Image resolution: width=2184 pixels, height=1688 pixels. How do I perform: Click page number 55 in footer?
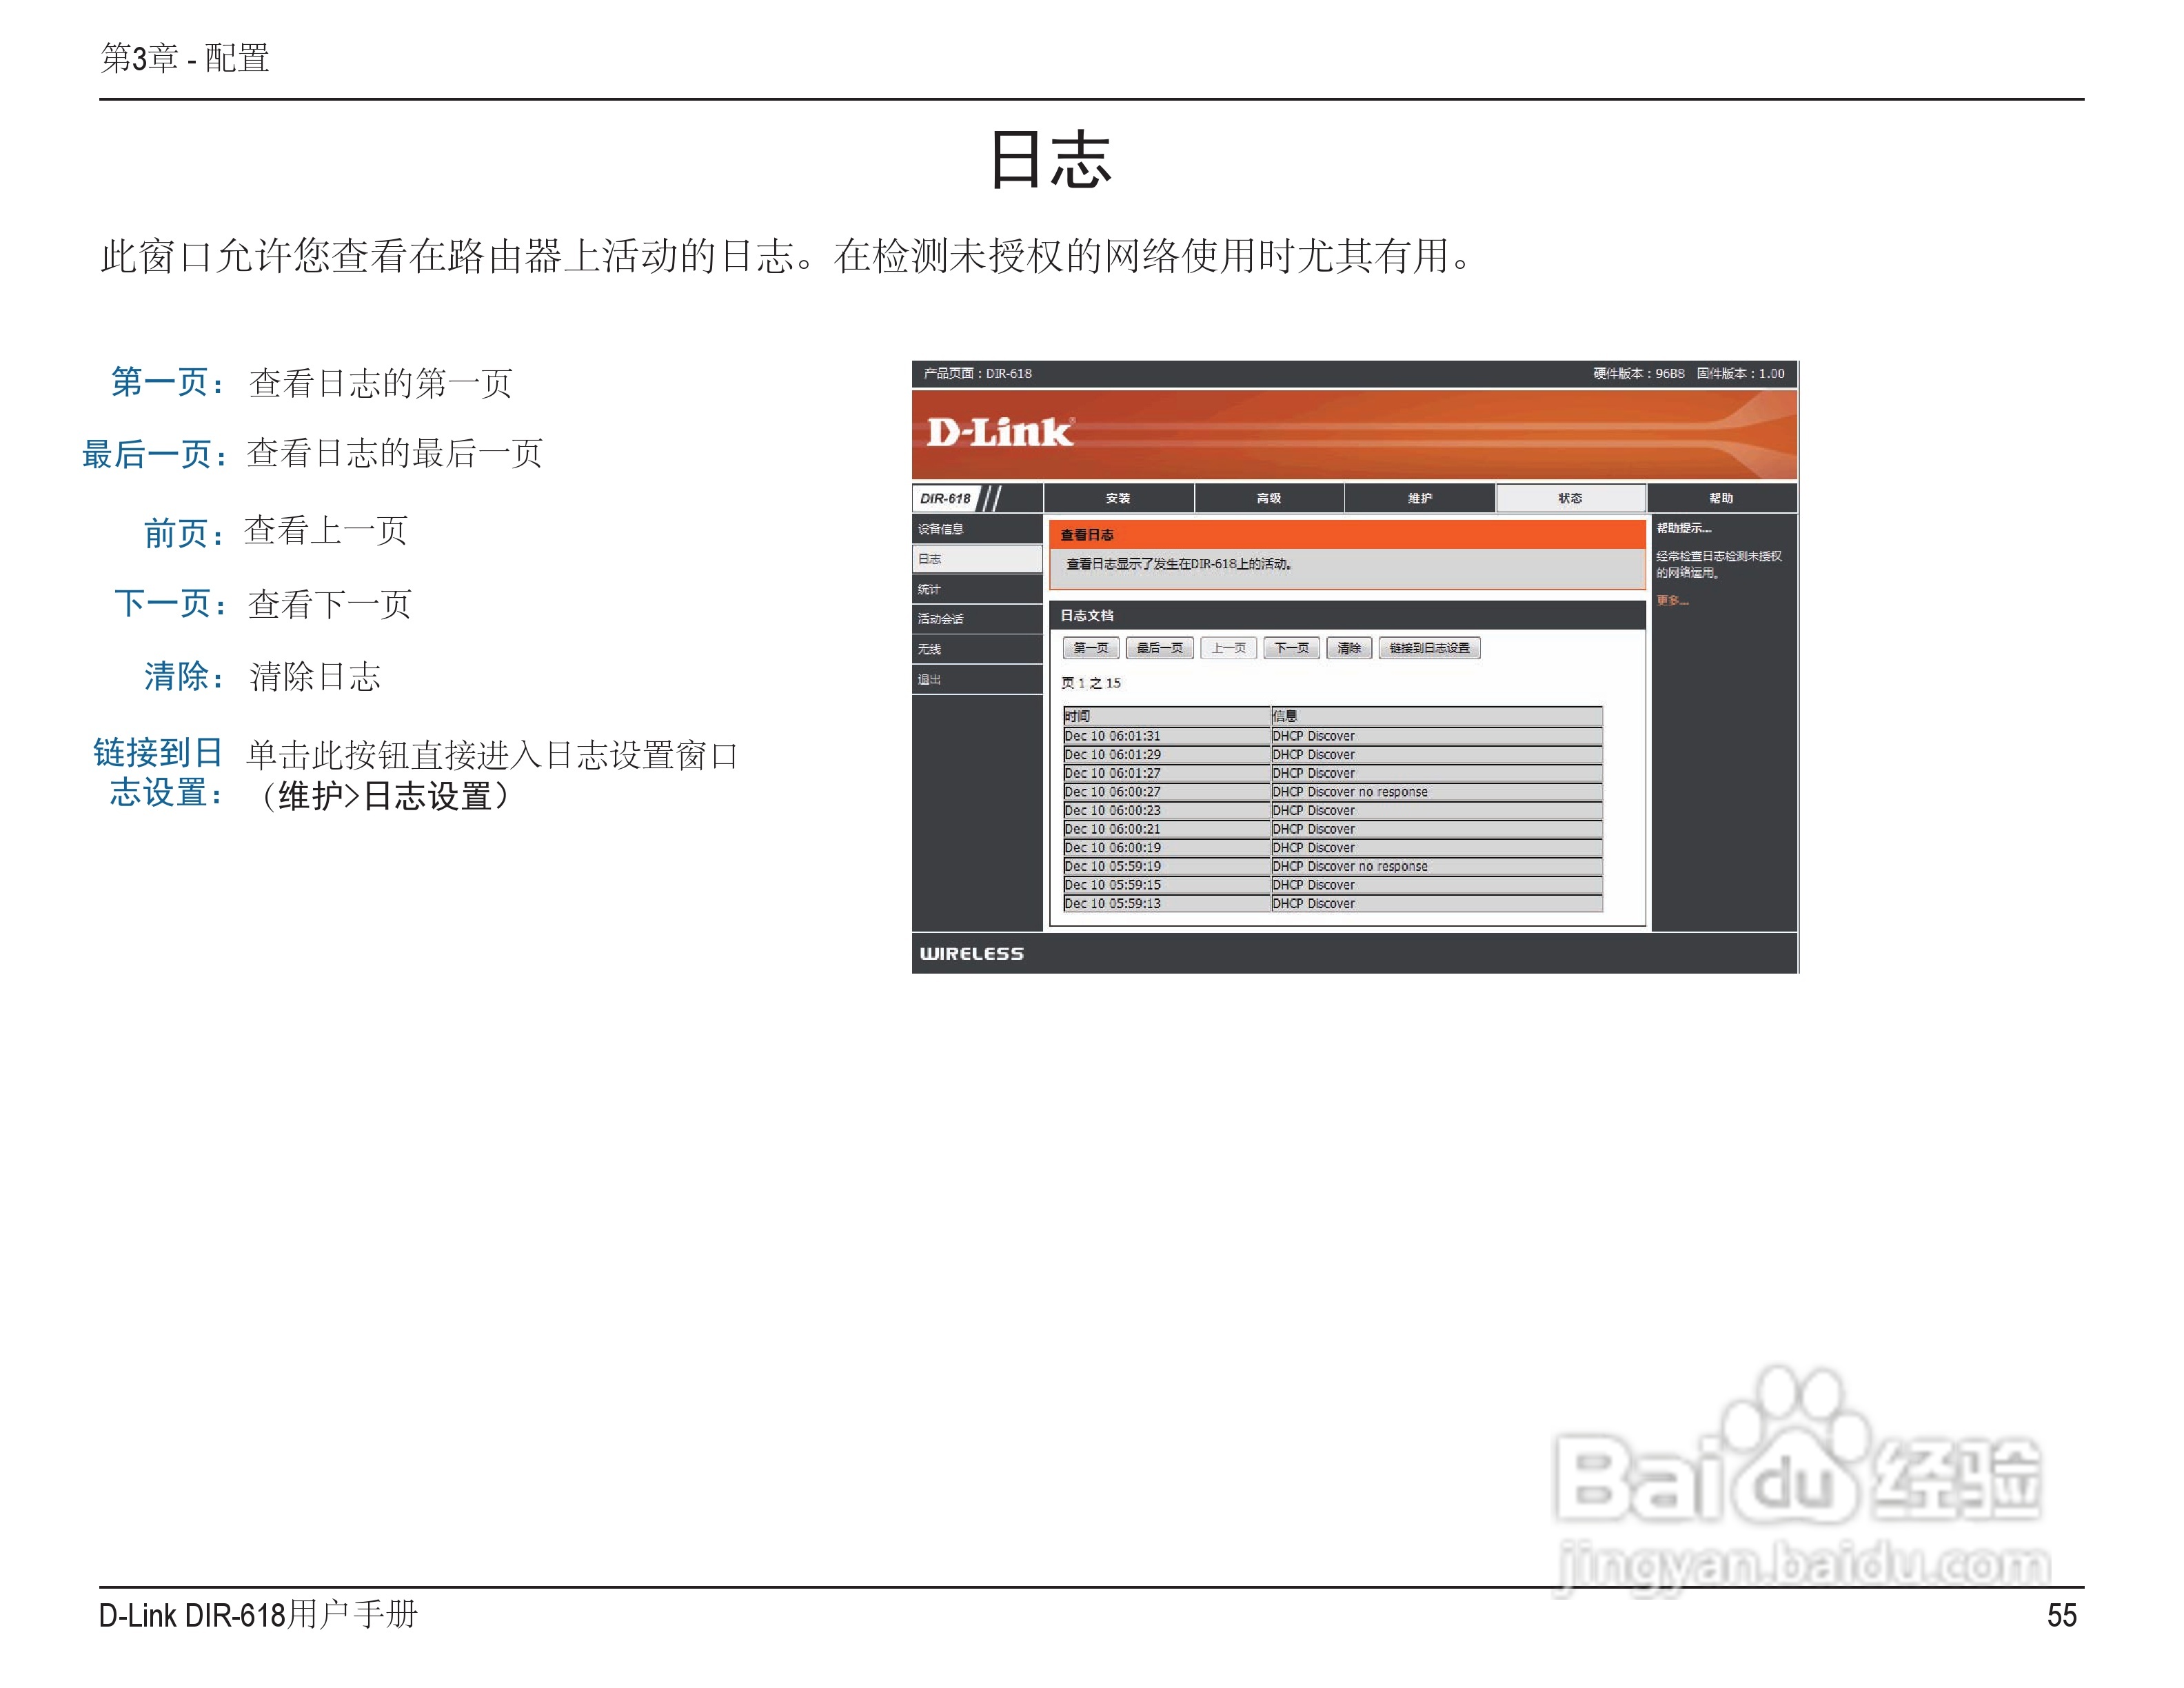(x=2062, y=1616)
